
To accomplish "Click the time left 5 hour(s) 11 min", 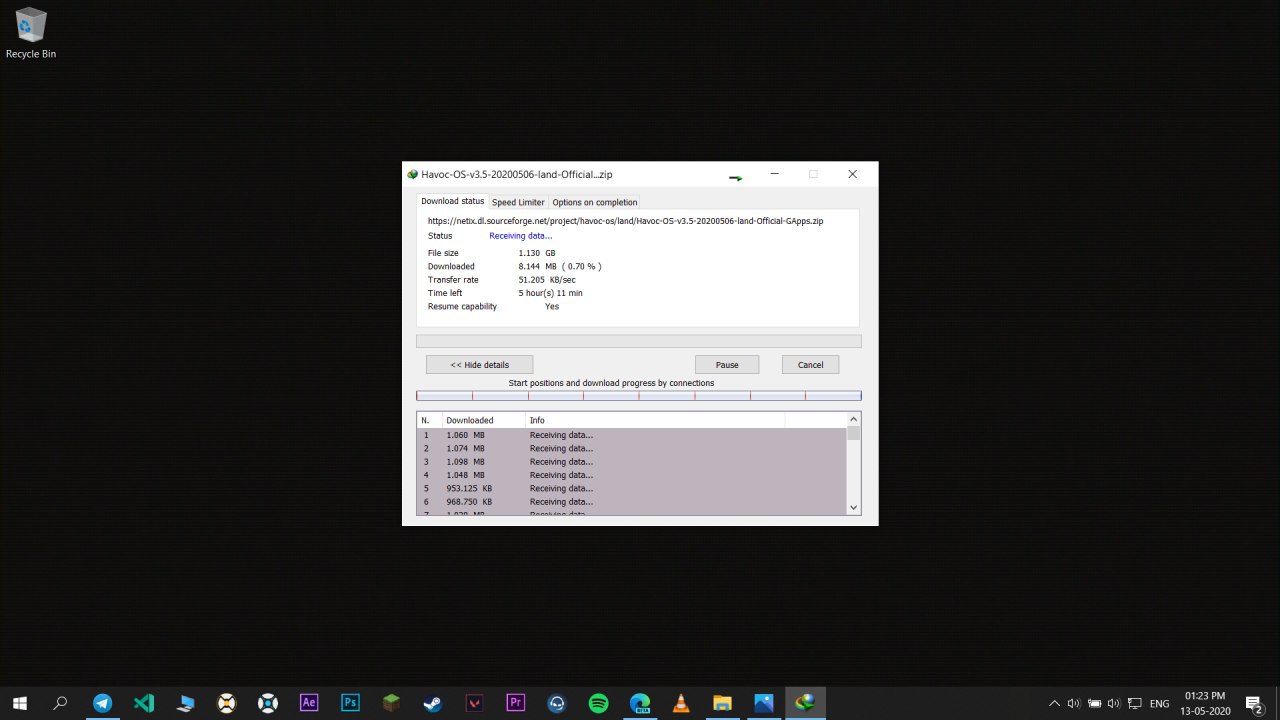I will point(550,293).
